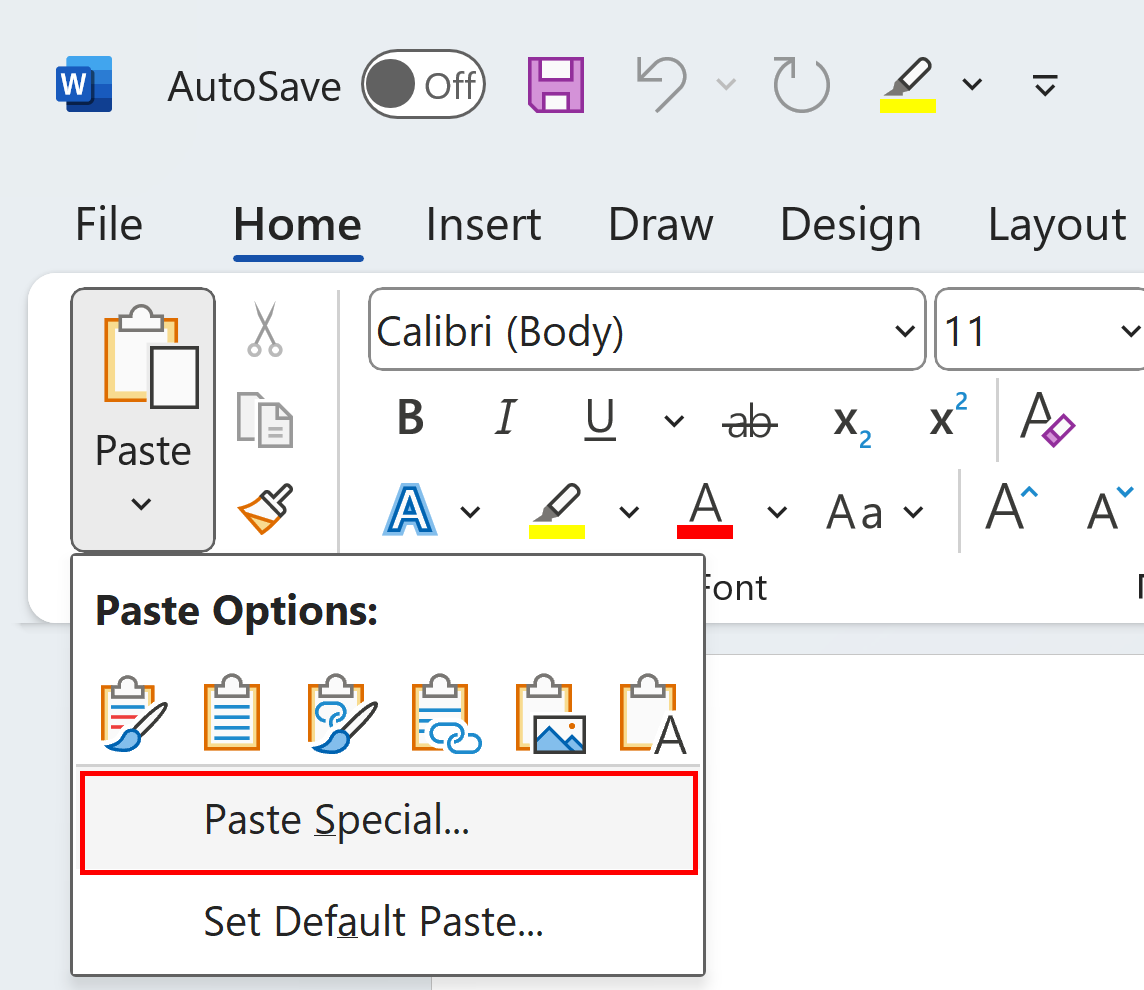
Task: Open Customize Quick Access Toolbar menu
Action: click(x=1045, y=85)
